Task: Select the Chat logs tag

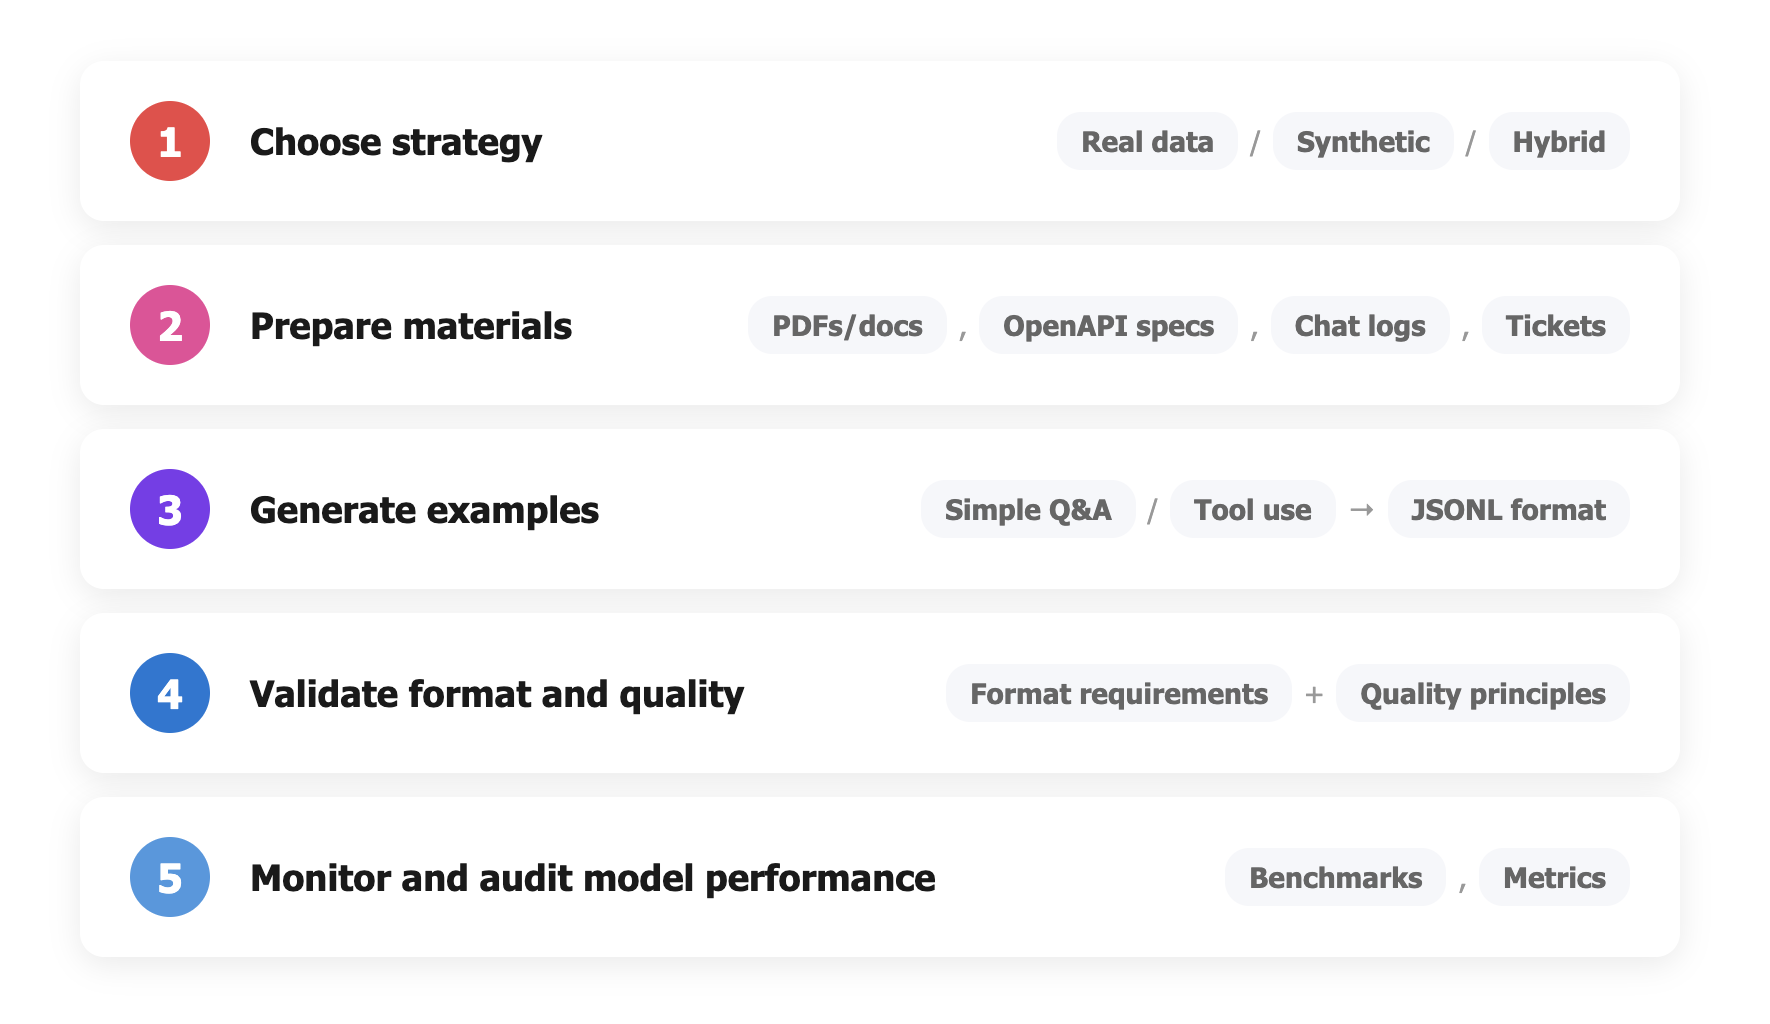Action: click(1360, 326)
